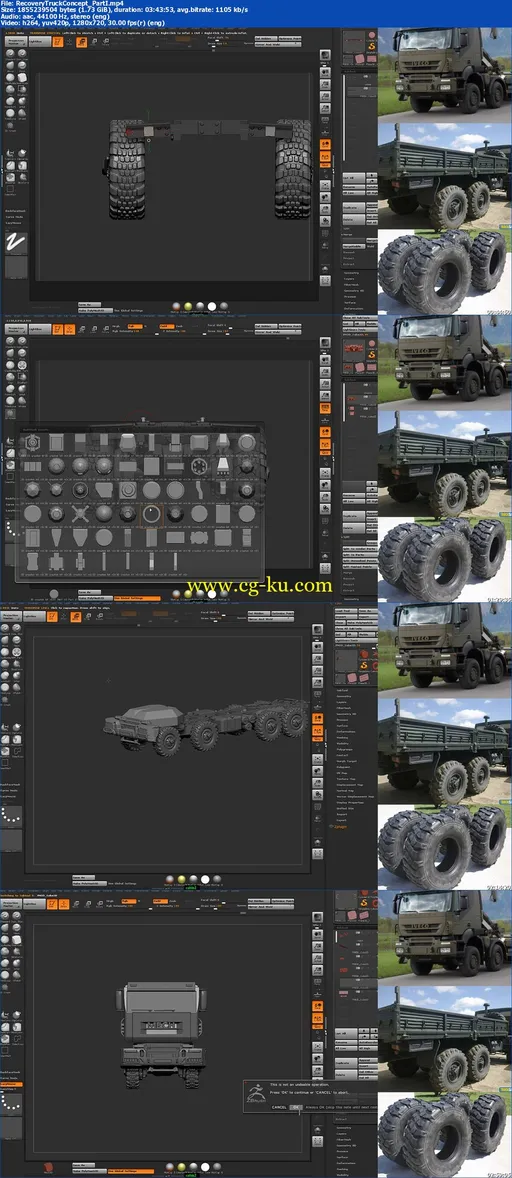
Task: Pick the gear-shaped mesh in popup's first cell
Action: pyautogui.click(x=32, y=444)
